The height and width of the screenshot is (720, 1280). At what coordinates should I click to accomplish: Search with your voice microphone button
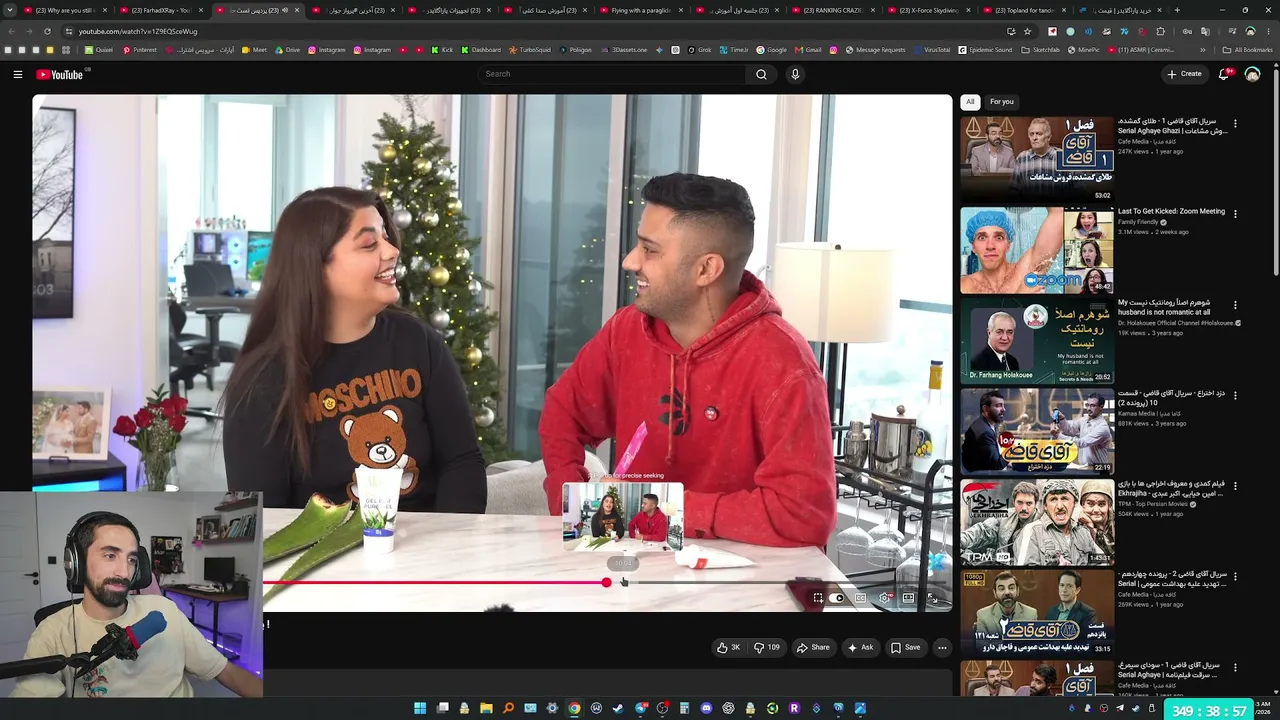pyautogui.click(x=795, y=74)
